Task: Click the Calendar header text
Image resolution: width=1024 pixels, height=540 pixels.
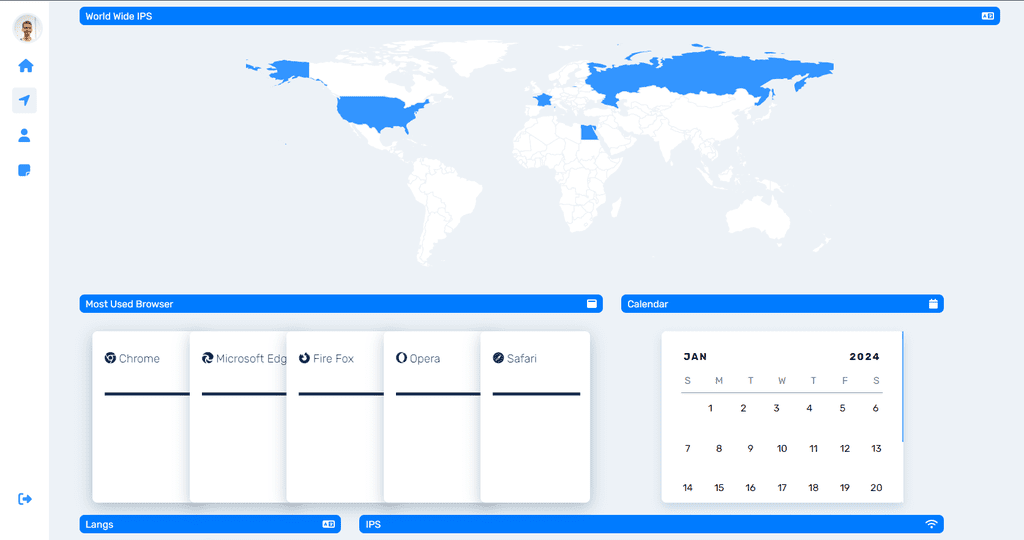Action: pyautogui.click(x=647, y=304)
